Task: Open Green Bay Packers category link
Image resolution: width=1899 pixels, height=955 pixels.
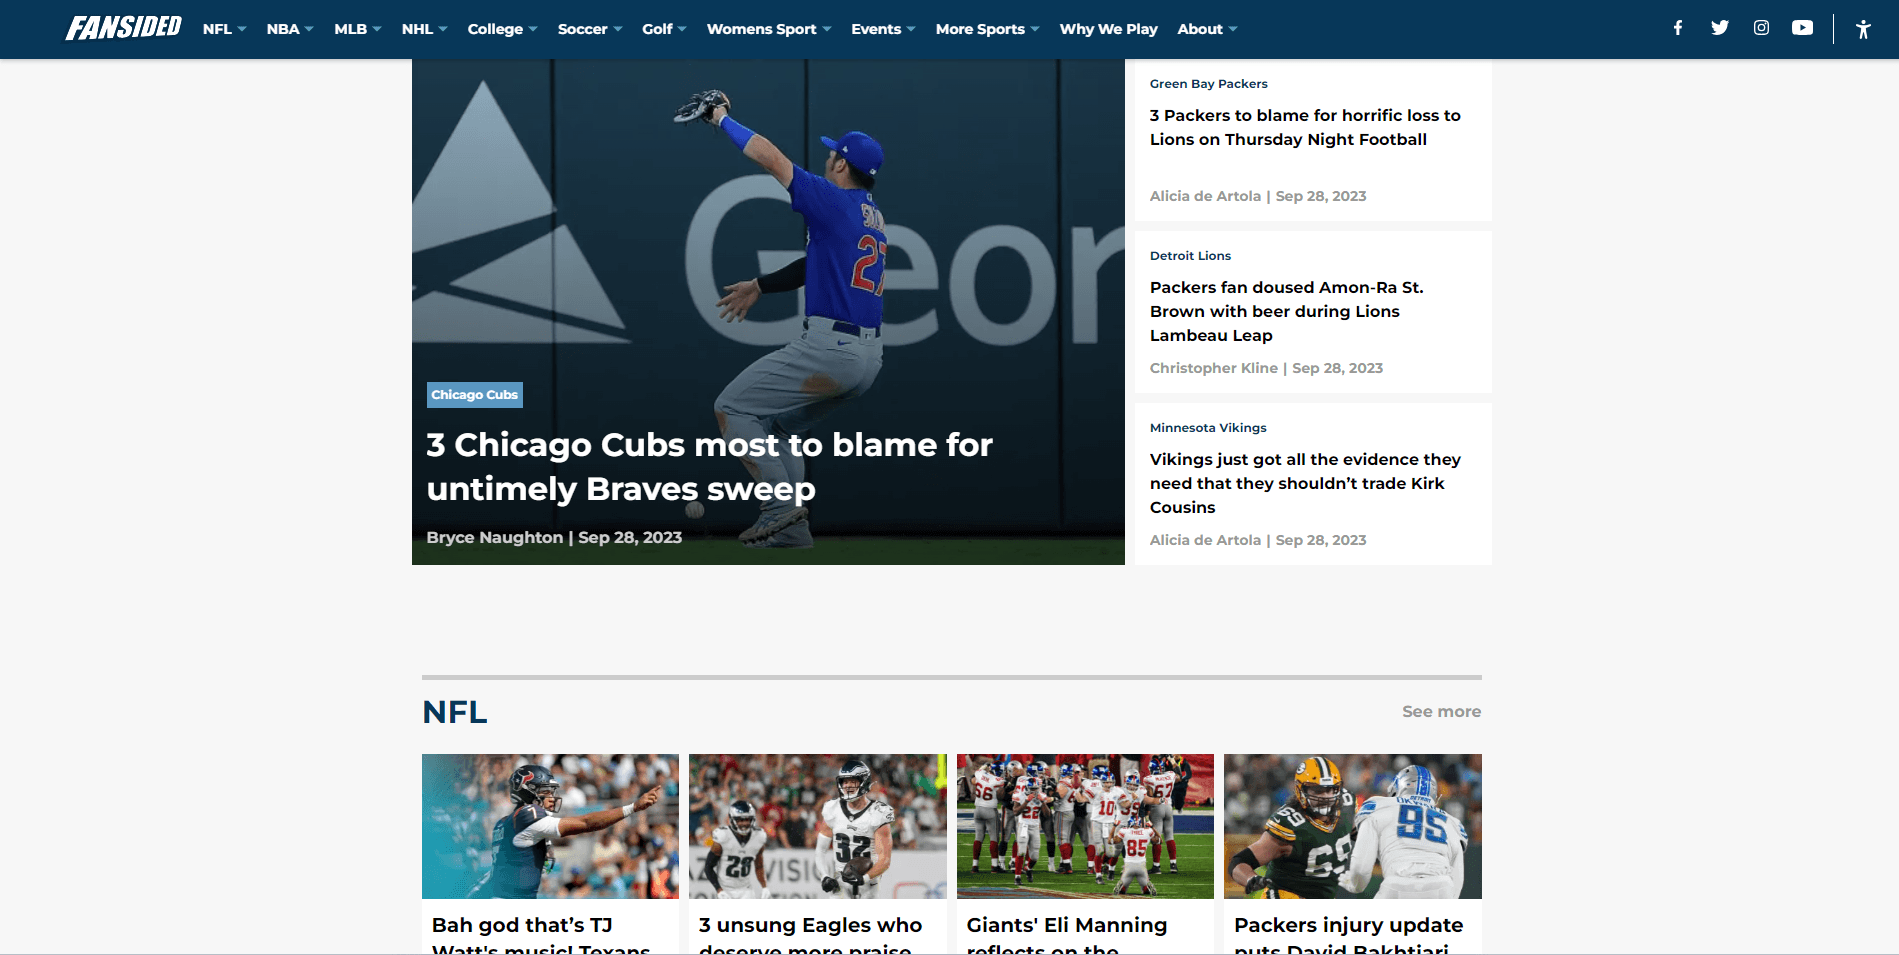Action: point(1208,84)
